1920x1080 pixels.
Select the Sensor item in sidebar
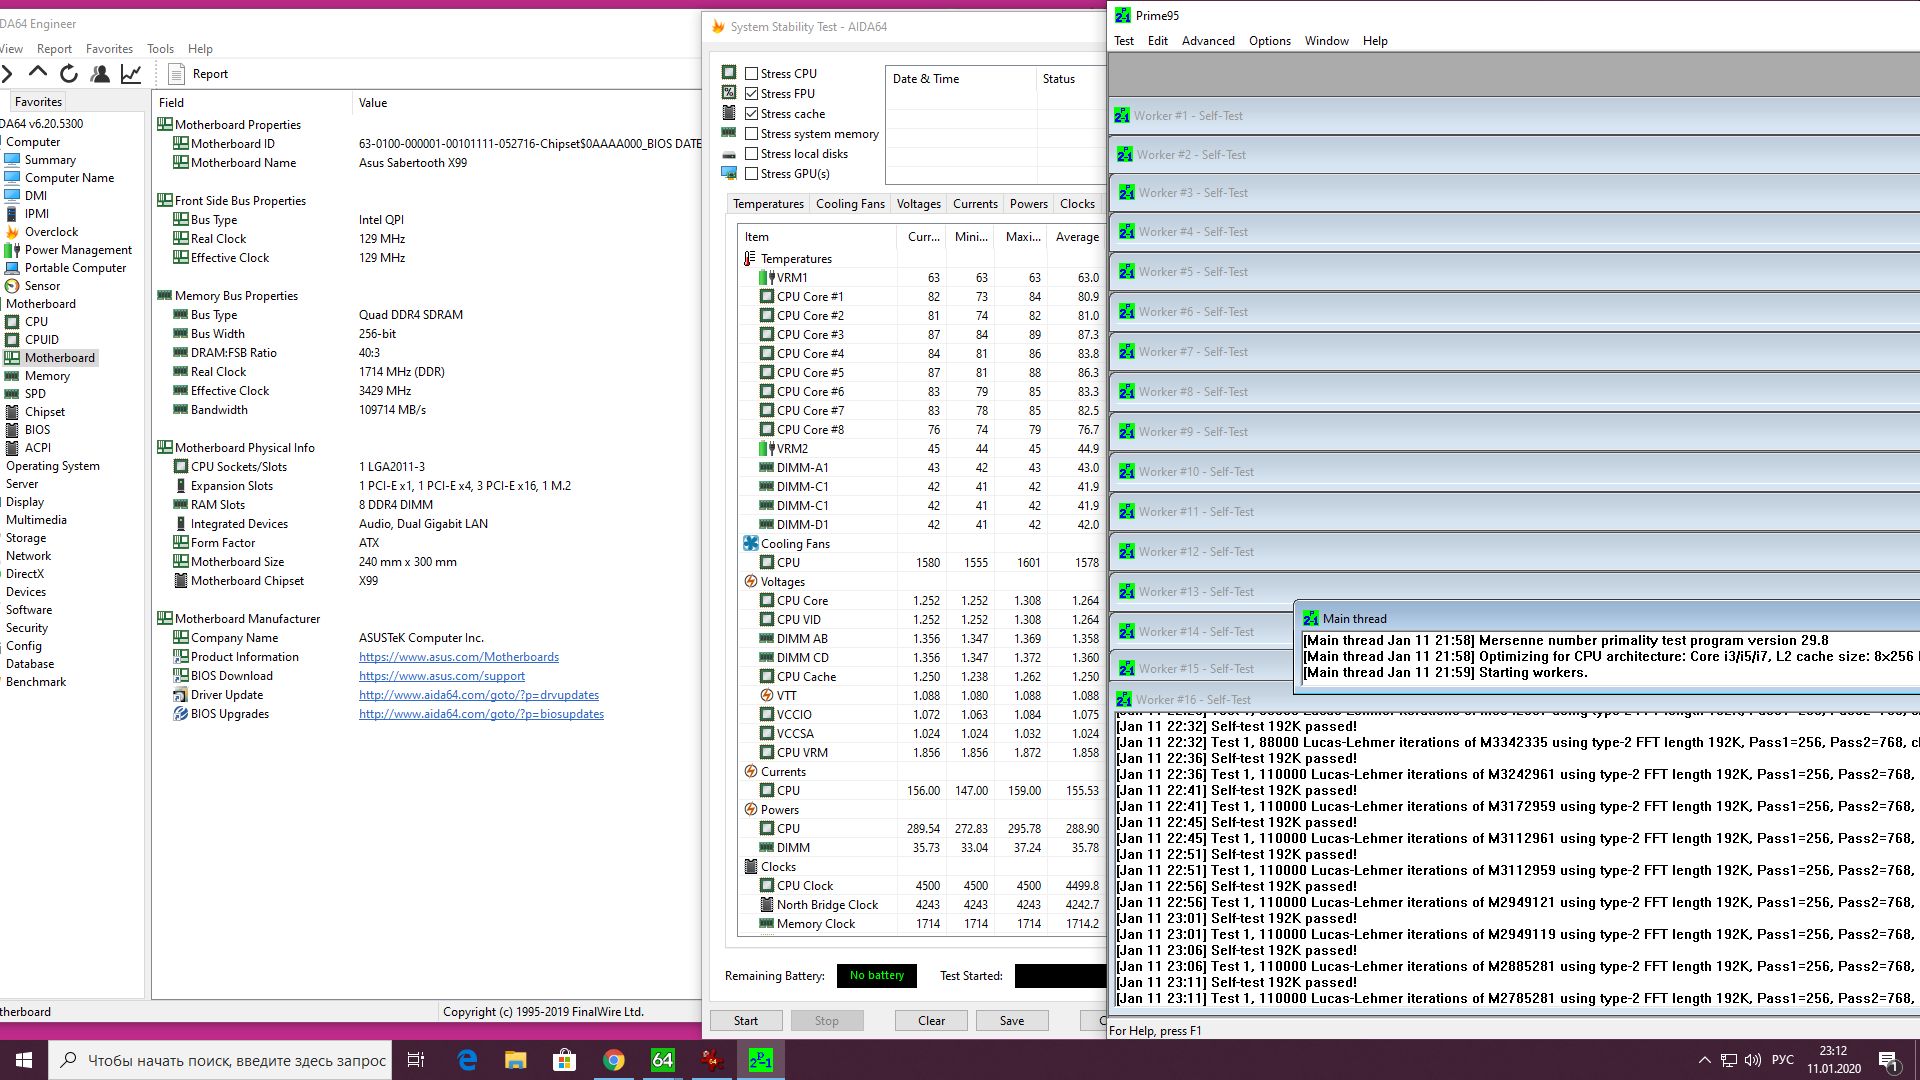(x=42, y=286)
